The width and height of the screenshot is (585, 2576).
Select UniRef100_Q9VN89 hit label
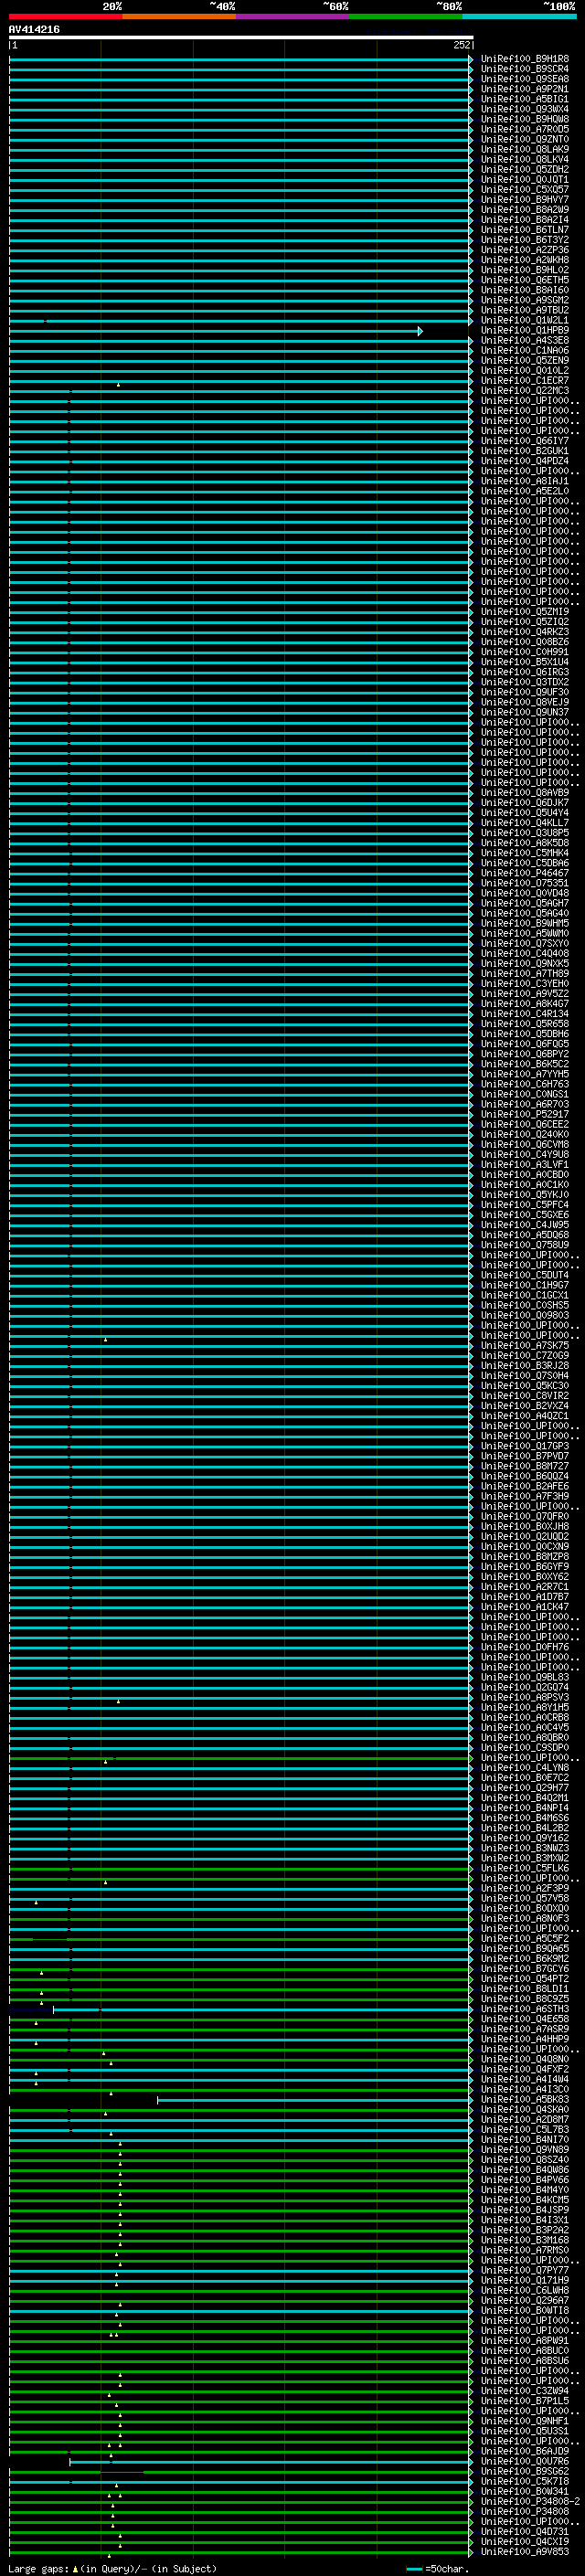click(x=525, y=2149)
